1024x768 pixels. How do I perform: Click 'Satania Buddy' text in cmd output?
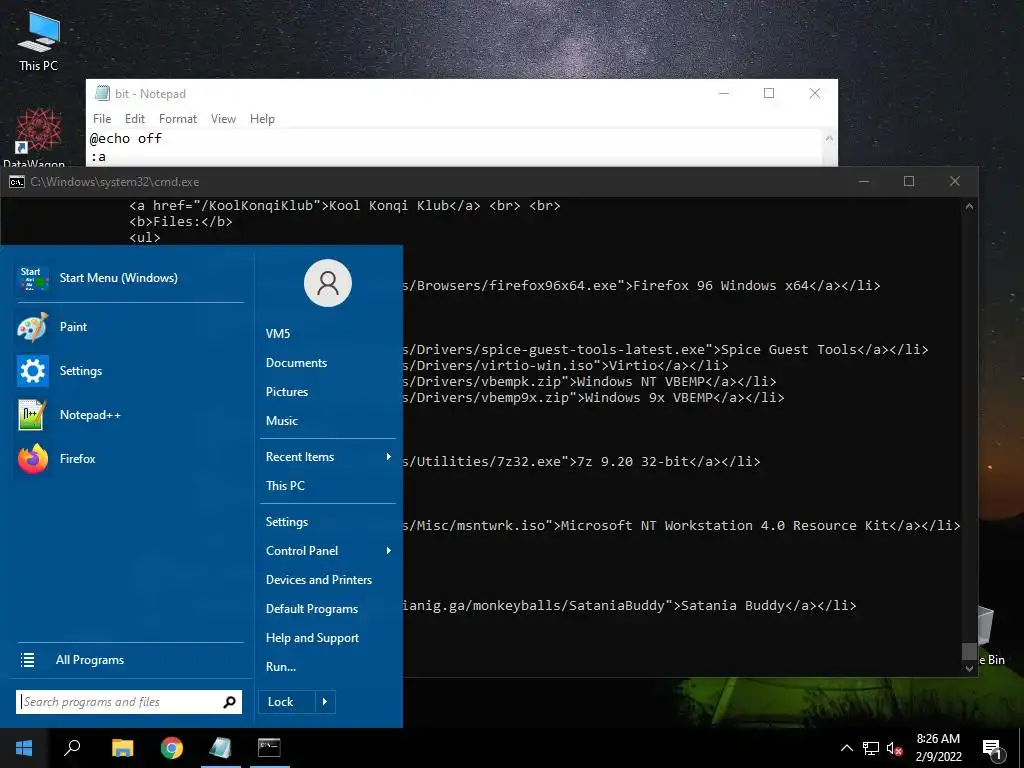click(x=733, y=605)
